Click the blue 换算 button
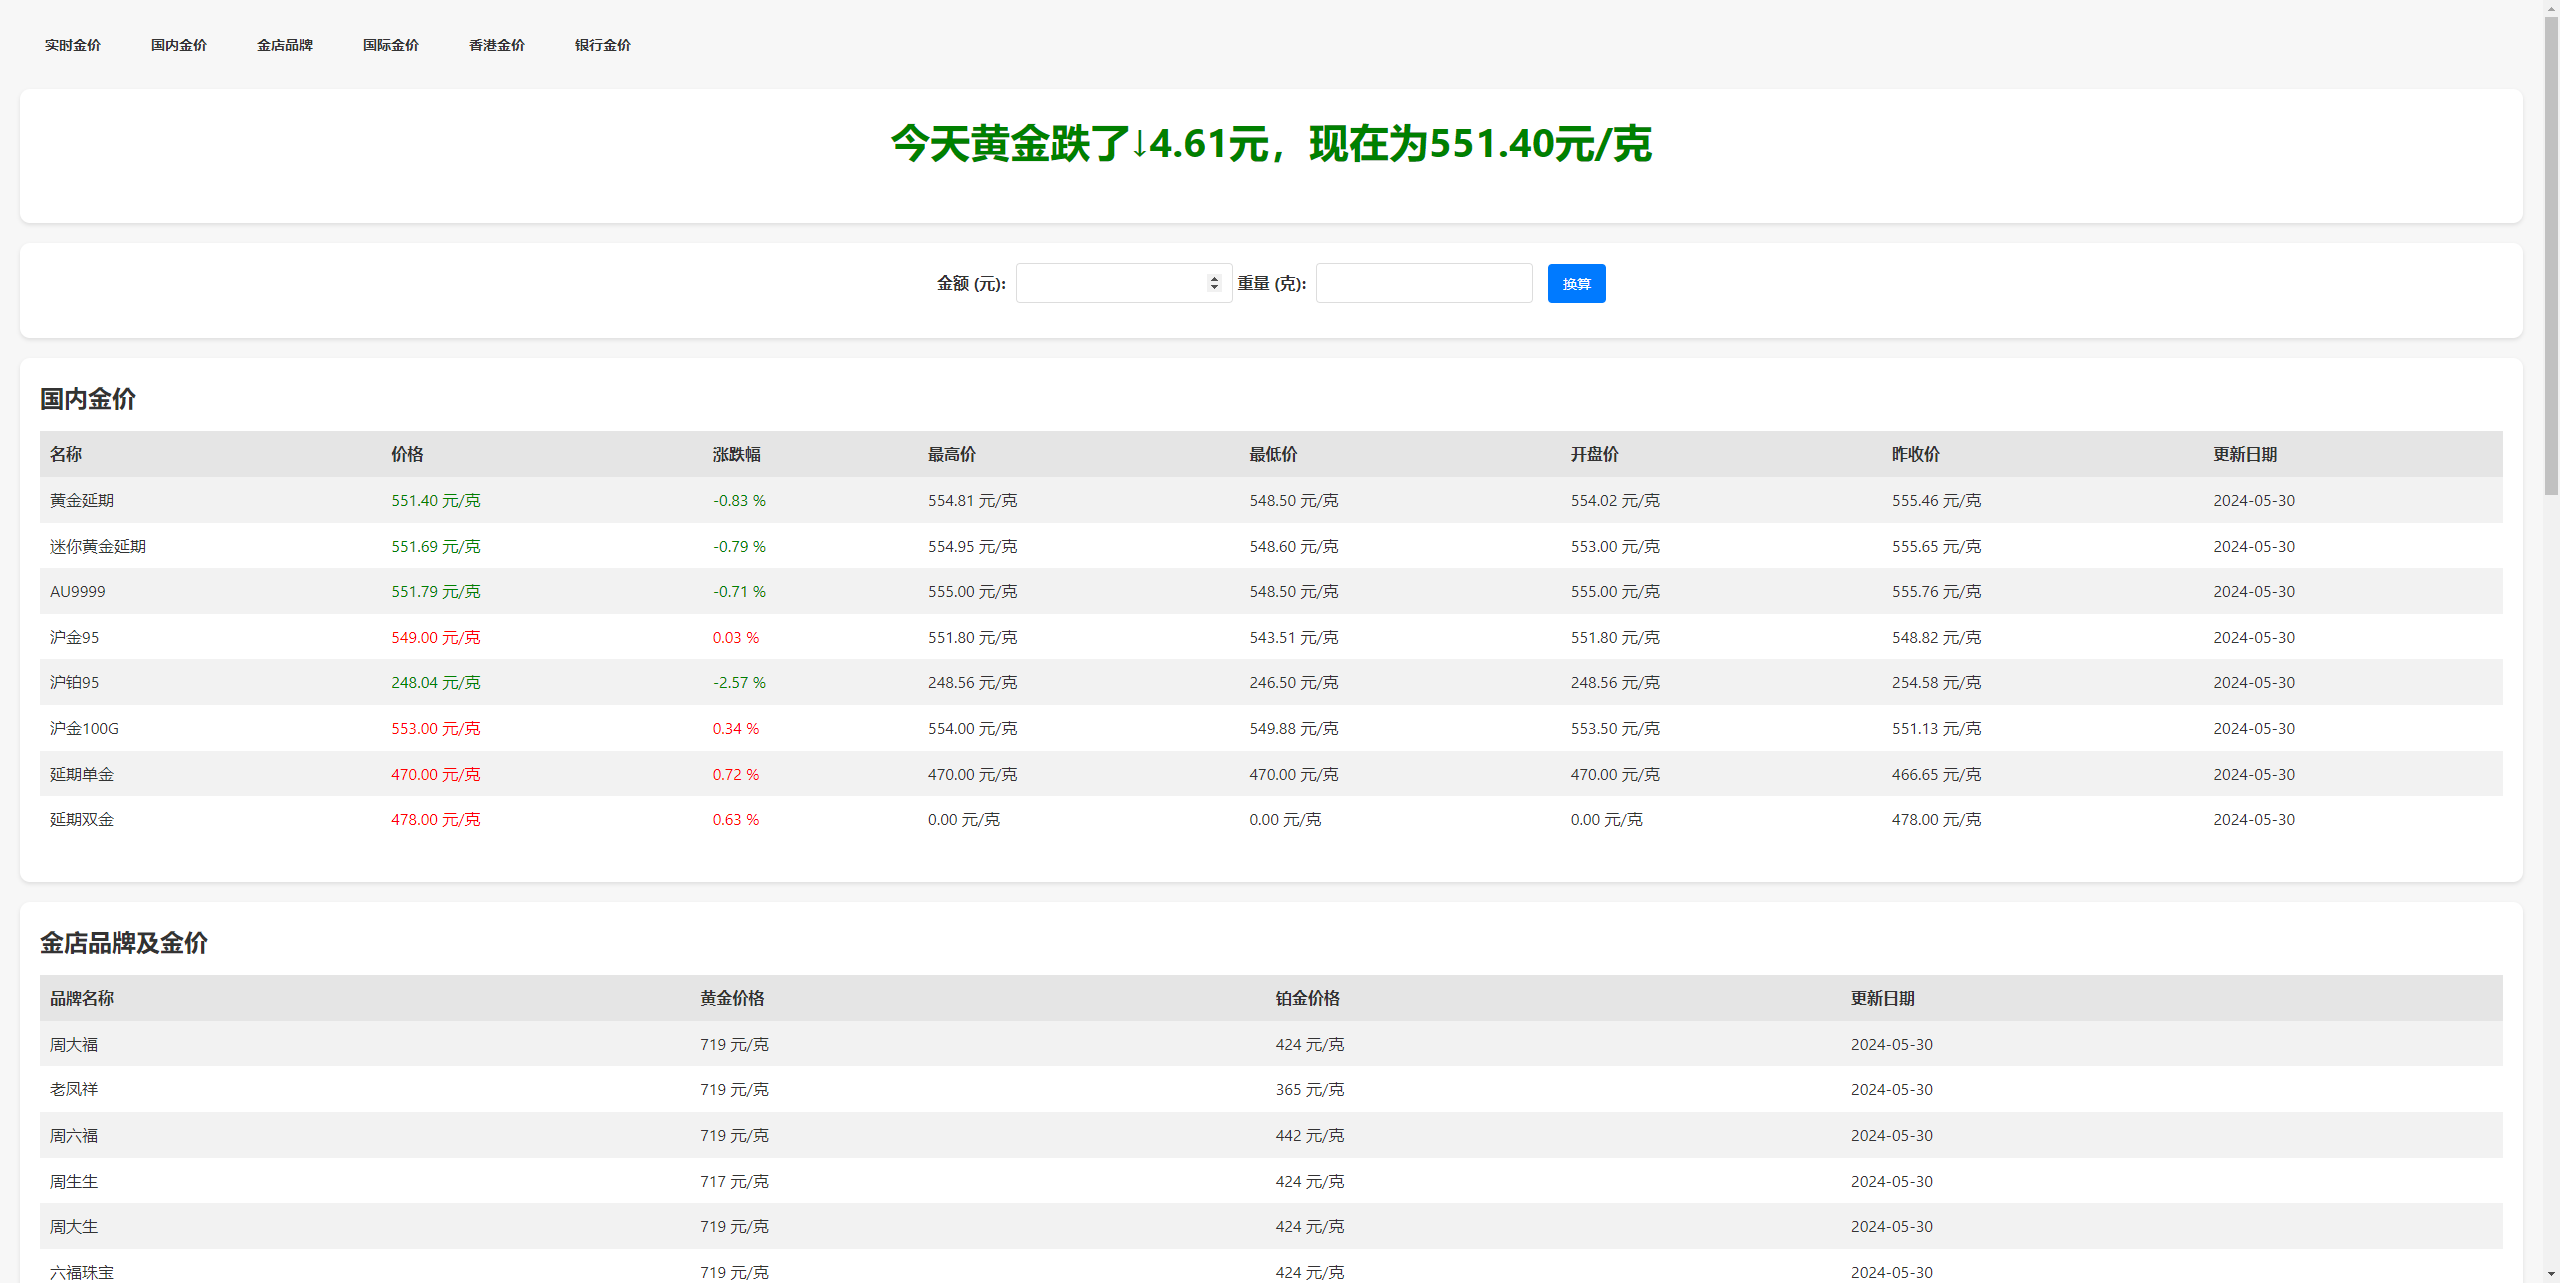 click(x=1576, y=284)
